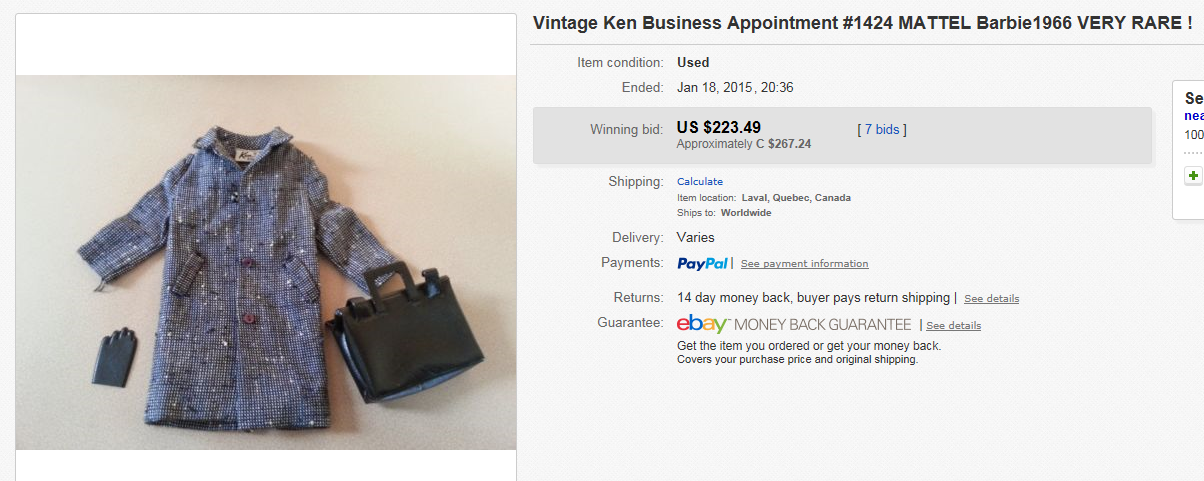
Task: Open See details link for Guarantee
Action: (953, 326)
